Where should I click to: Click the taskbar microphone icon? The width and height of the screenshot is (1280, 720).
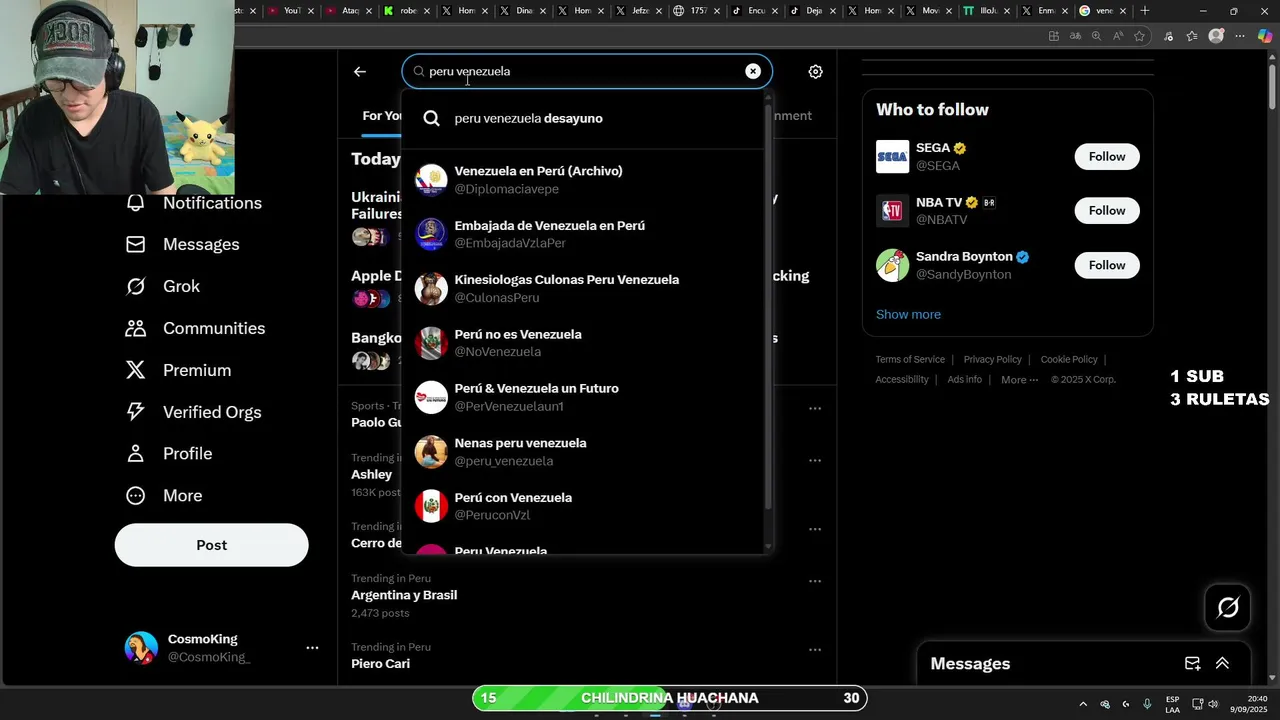click(1147, 704)
